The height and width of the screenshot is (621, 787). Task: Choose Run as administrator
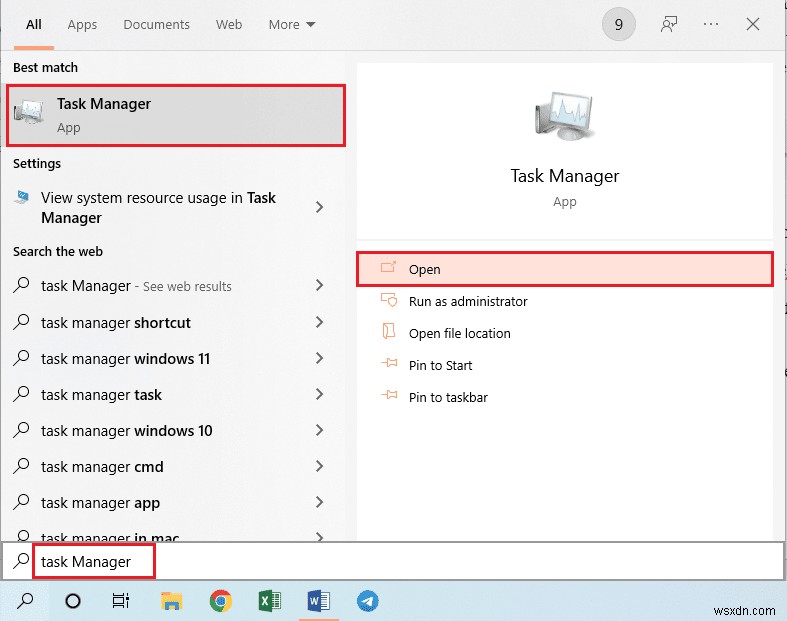467,301
